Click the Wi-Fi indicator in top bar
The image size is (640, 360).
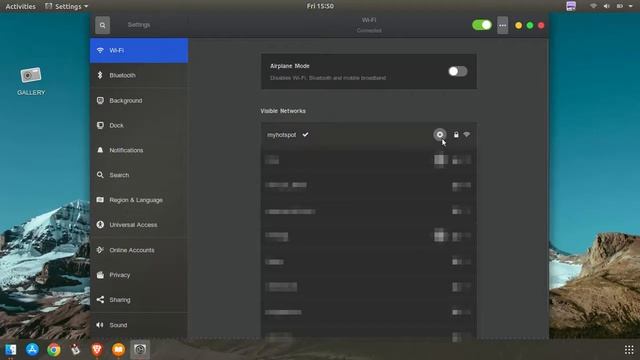593,6
